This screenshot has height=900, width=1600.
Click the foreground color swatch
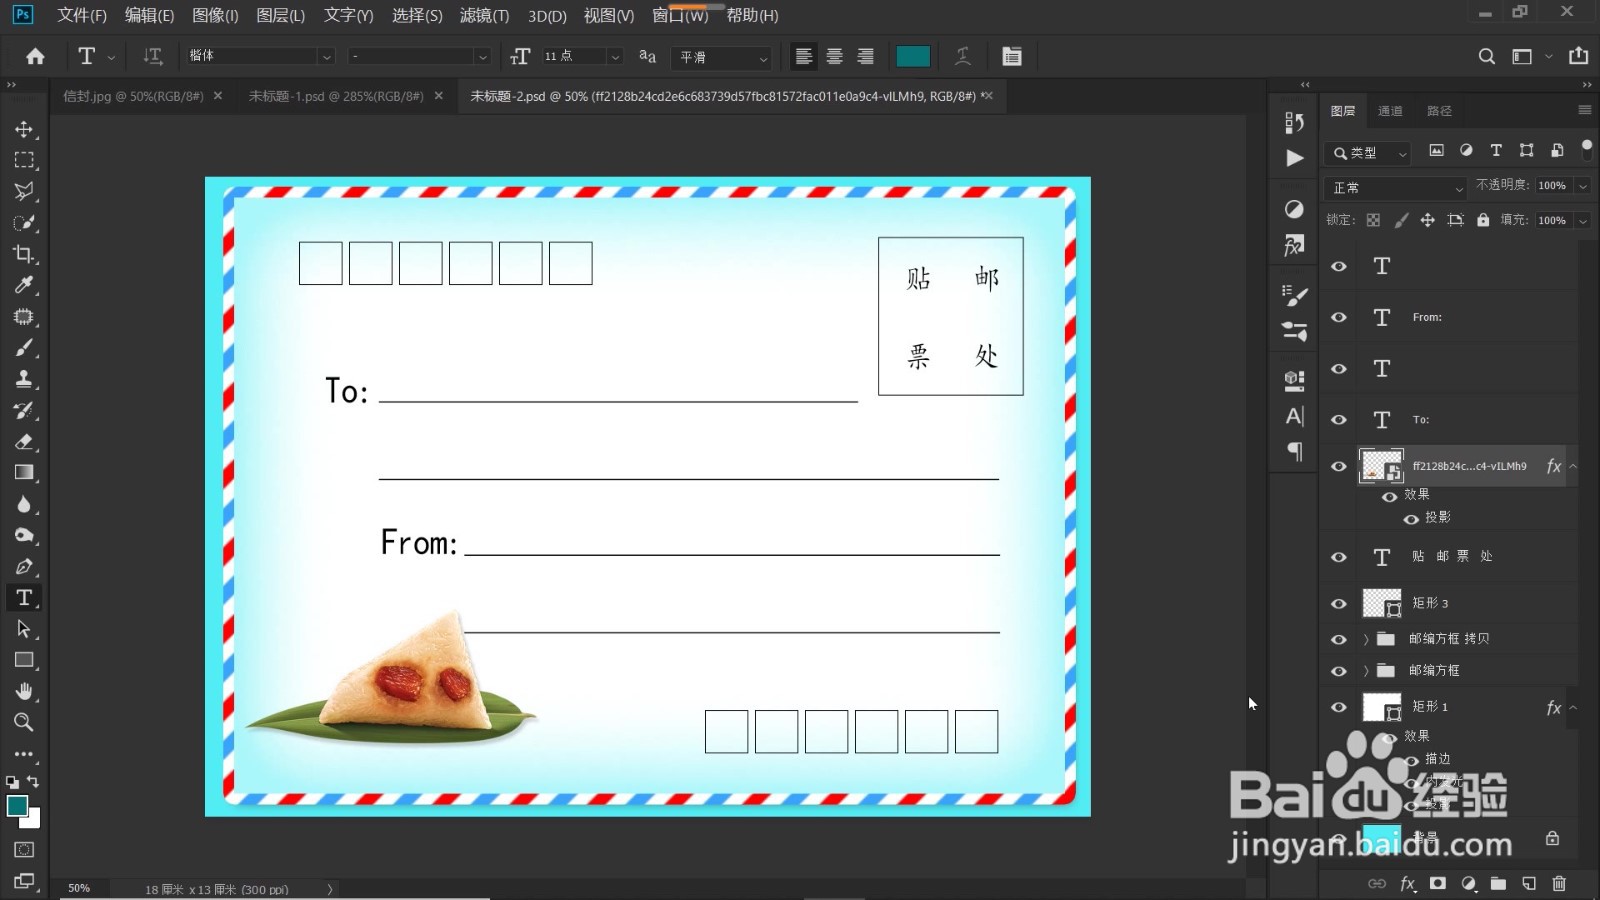point(17,806)
